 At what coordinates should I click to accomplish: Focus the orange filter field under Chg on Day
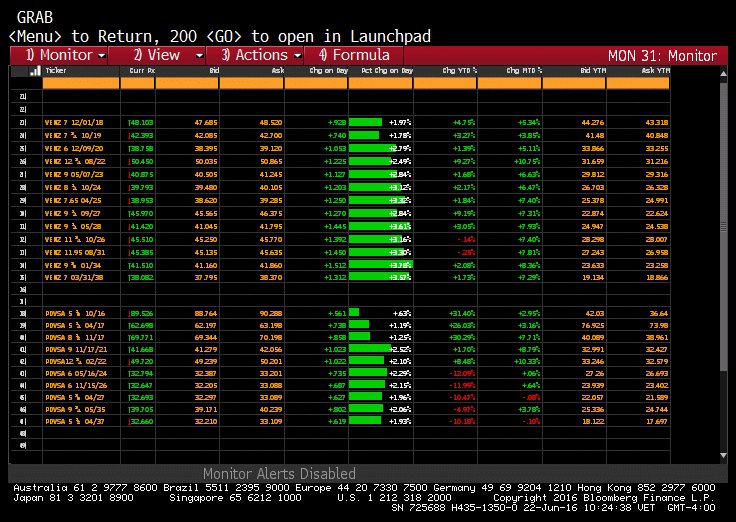(x=316, y=83)
